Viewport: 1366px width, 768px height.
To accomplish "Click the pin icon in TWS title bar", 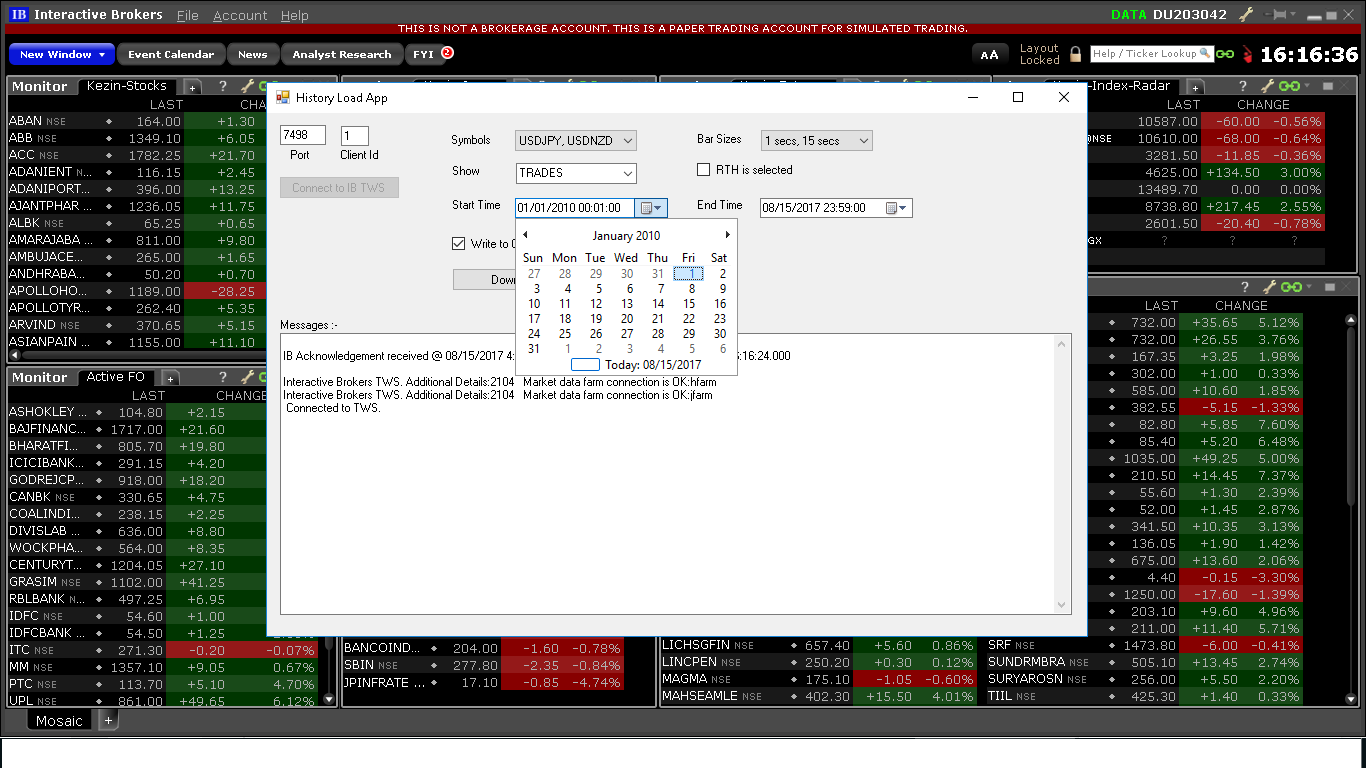I will tap(1275, 15).
